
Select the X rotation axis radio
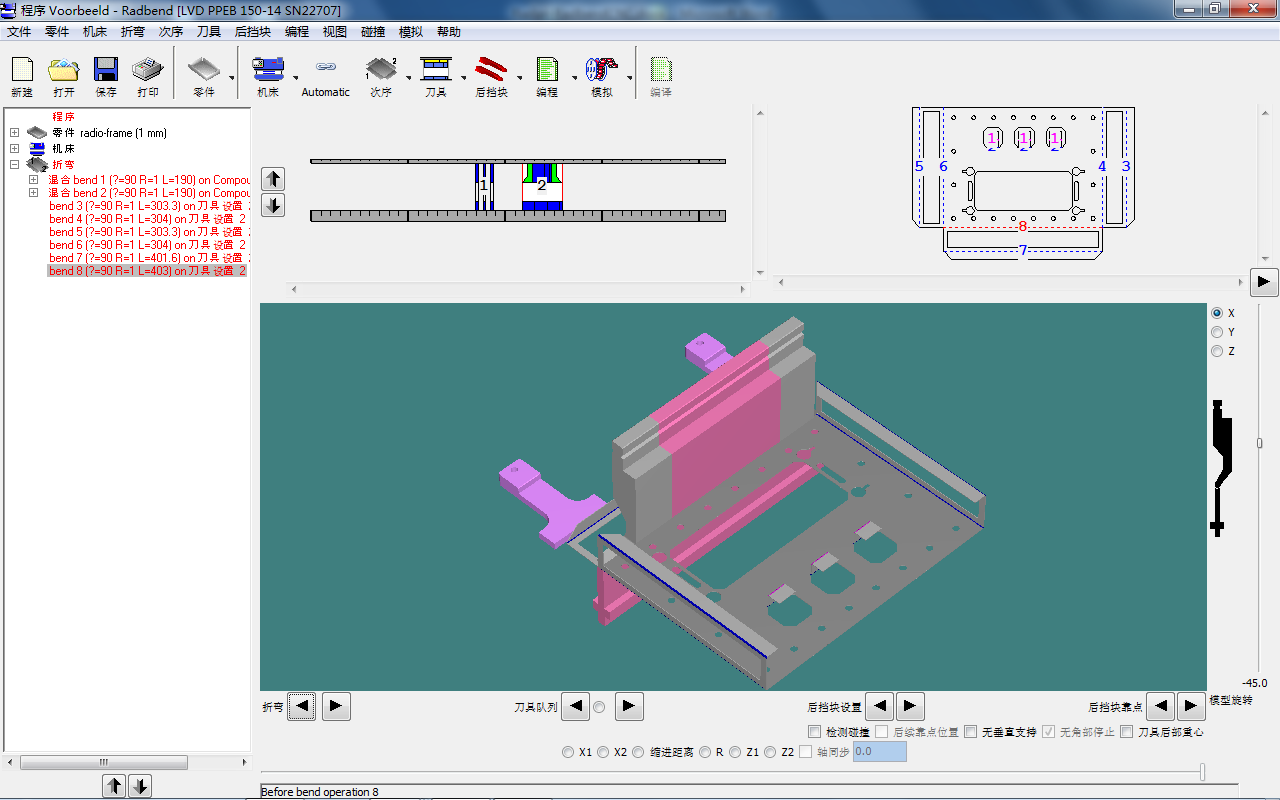(x=1217, y=313)
